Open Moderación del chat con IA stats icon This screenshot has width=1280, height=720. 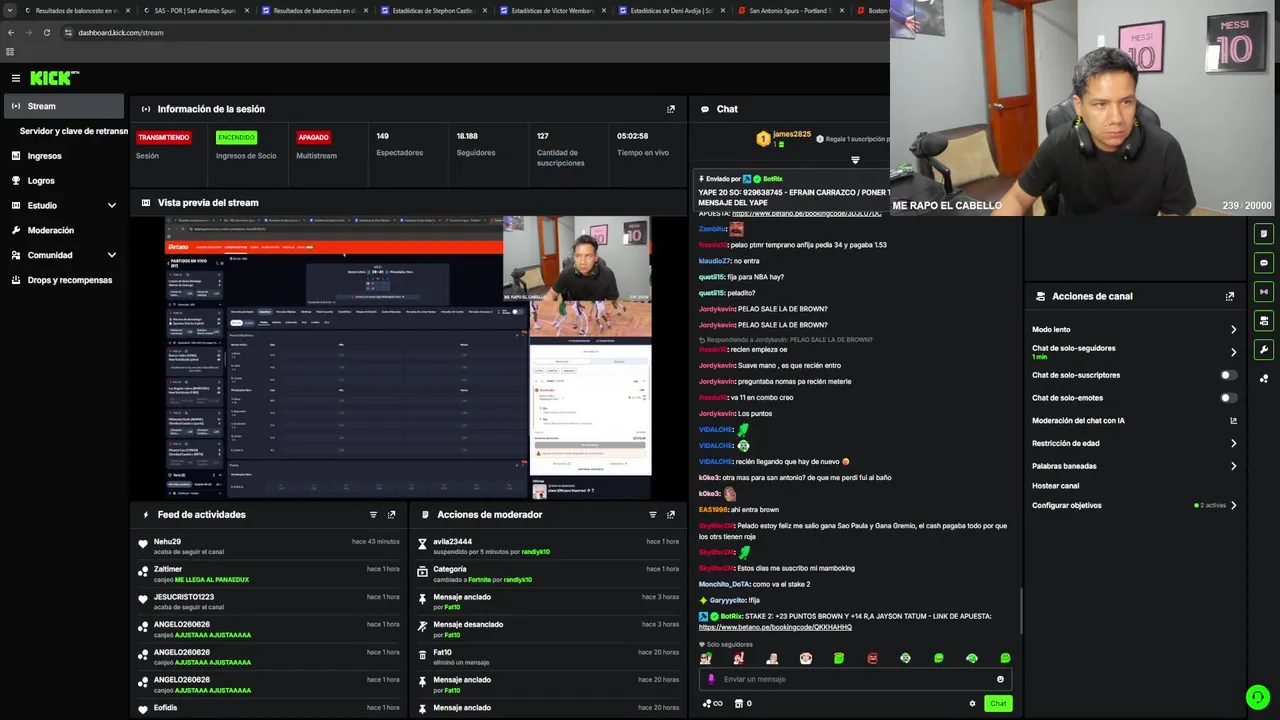coord(1233,421)
